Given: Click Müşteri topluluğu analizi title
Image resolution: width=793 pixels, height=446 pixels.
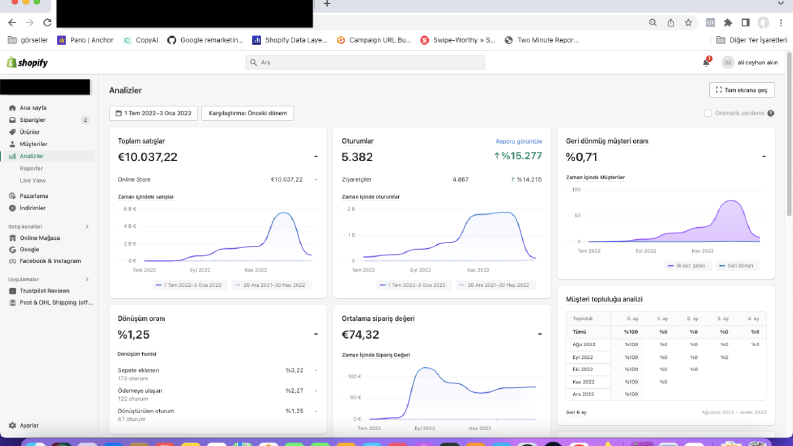Looking at the screenshot, I should tap(604, 299).
